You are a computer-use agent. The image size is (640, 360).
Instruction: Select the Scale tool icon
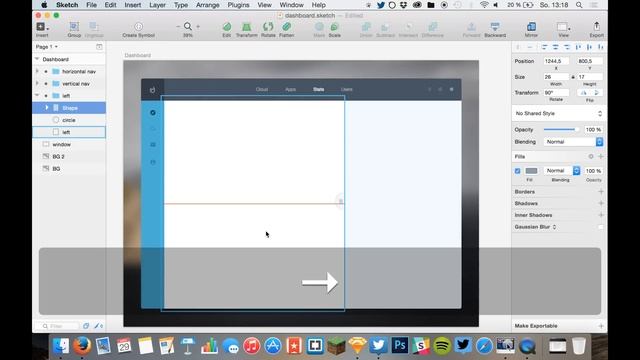[x=334, y=27]
